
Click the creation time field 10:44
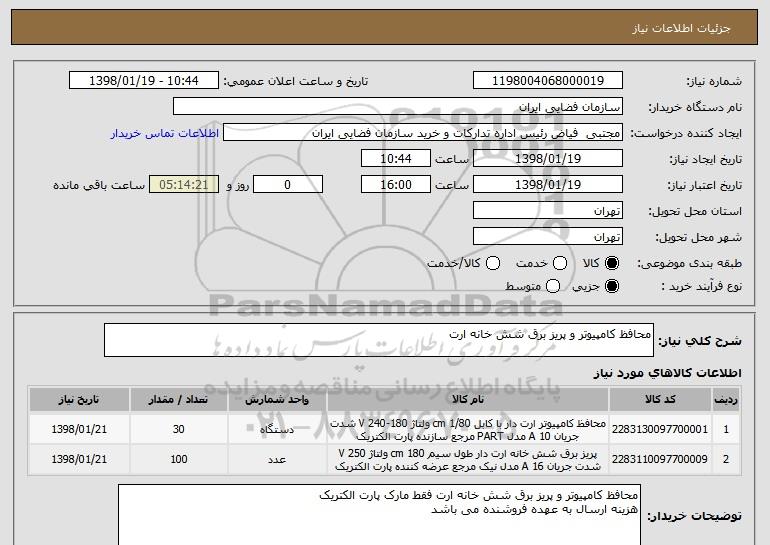point(396,159)
